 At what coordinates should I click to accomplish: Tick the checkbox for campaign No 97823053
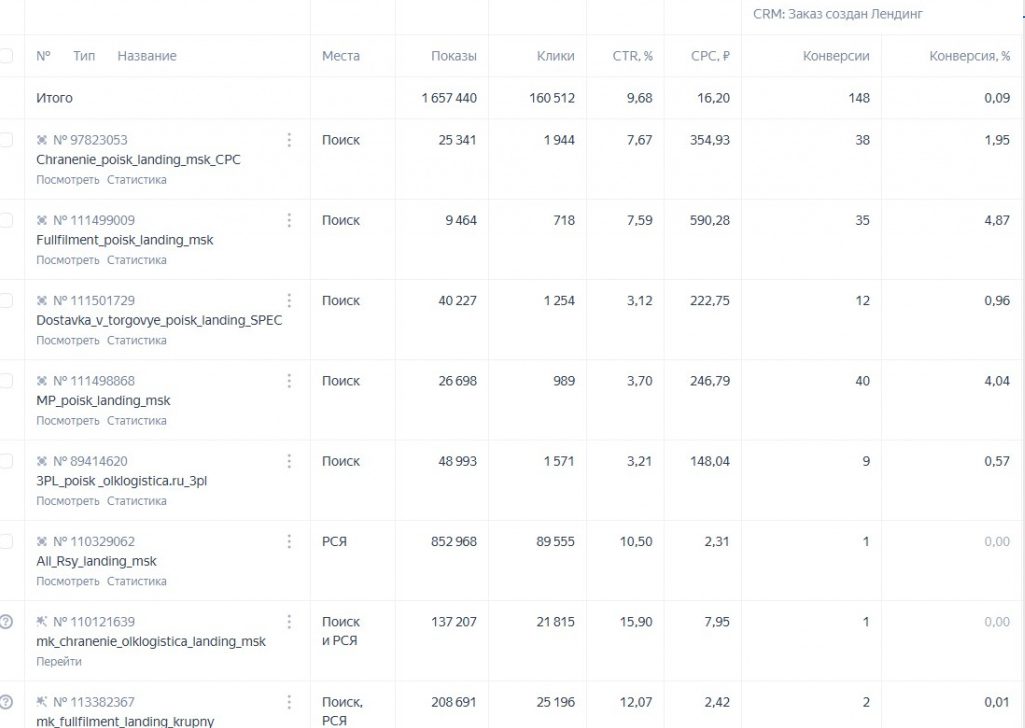pyautogui.click(x=6, y=140)
